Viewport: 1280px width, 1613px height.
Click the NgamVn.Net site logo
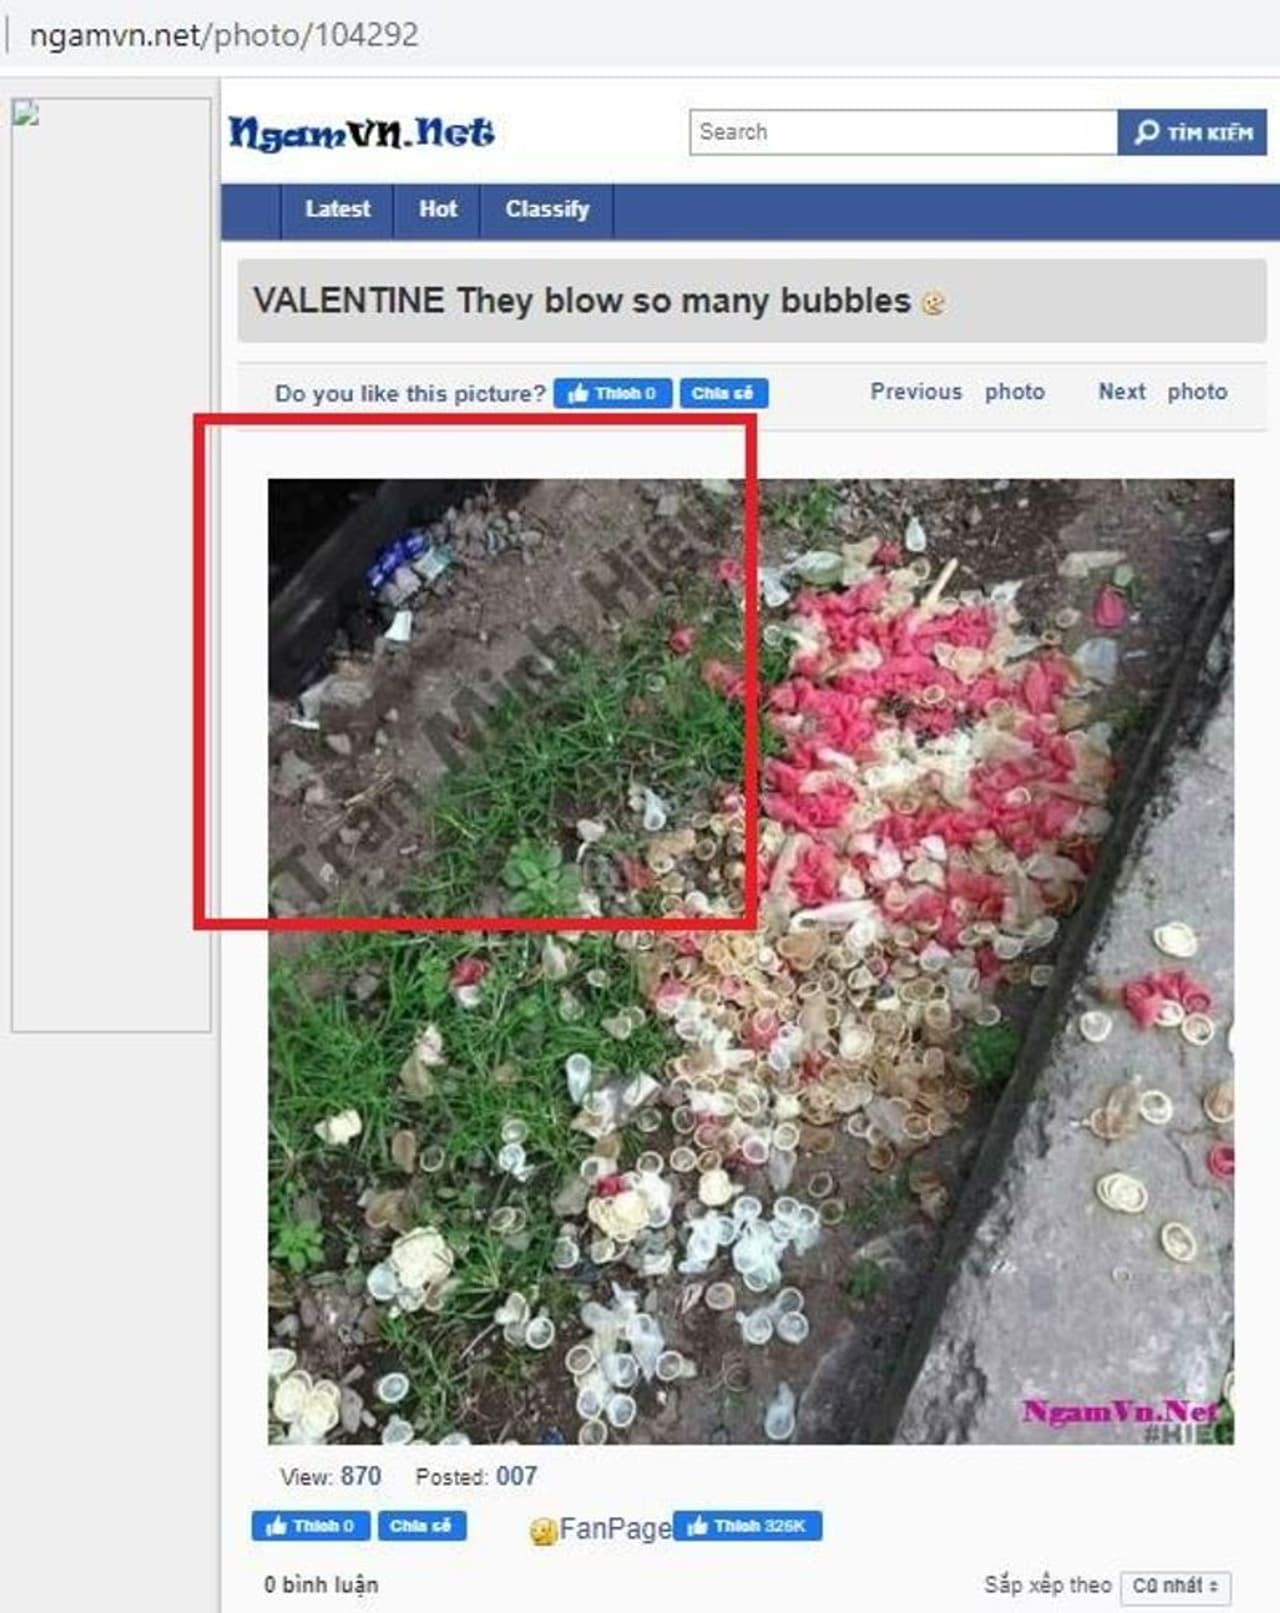pos(361,133)
